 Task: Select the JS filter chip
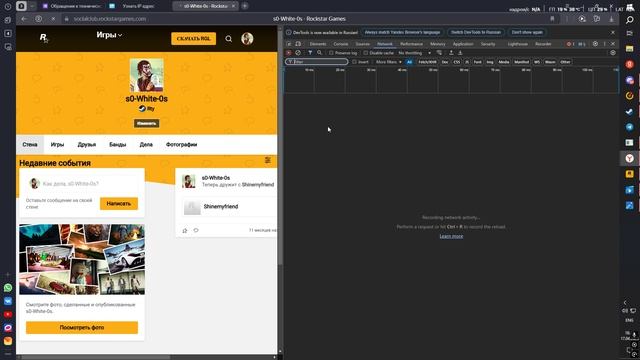467,62
